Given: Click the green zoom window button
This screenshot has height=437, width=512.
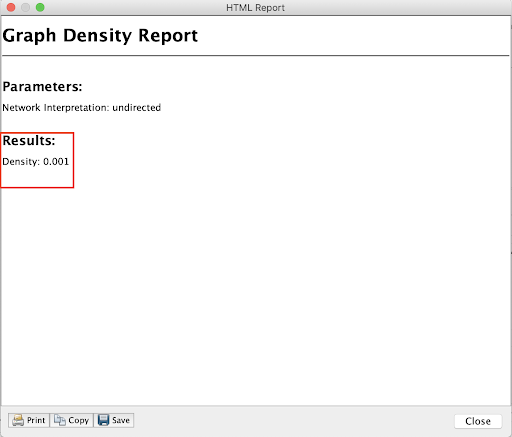Looking at the screenshot, I should coord(40,7).
